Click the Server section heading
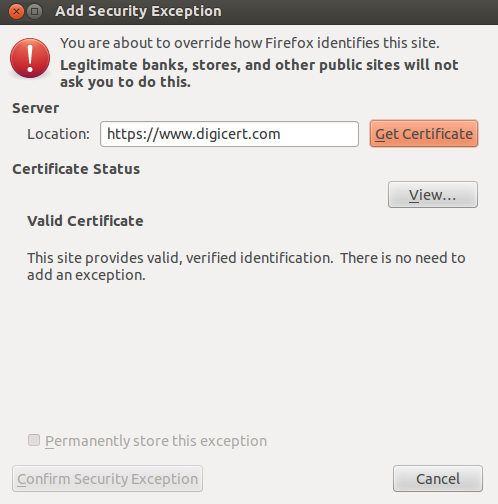Viewport: 498px width, 504px height. tap(36, 108)
